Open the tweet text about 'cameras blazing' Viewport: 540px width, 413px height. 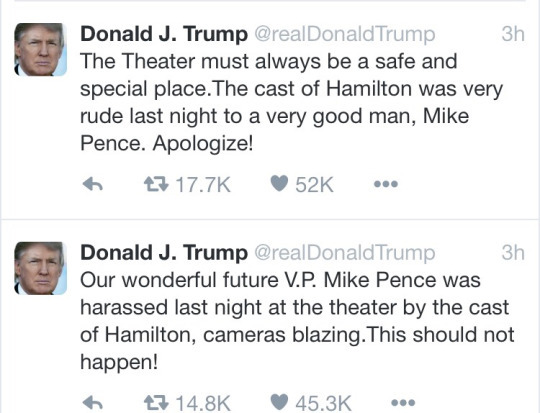tap(297, 321)
